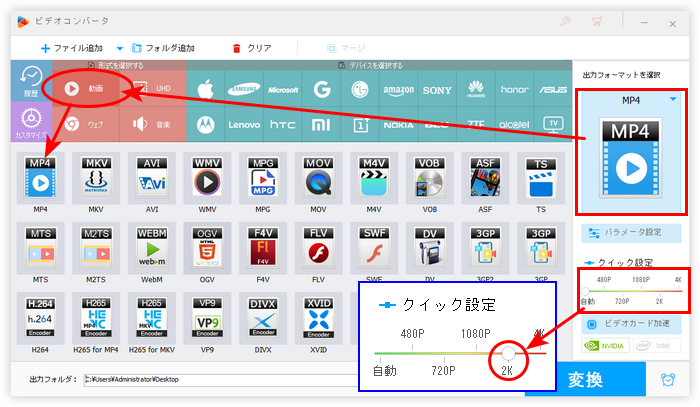Choose the ASF format icon
The image size is (700, 407).
[x=485, y=178]
